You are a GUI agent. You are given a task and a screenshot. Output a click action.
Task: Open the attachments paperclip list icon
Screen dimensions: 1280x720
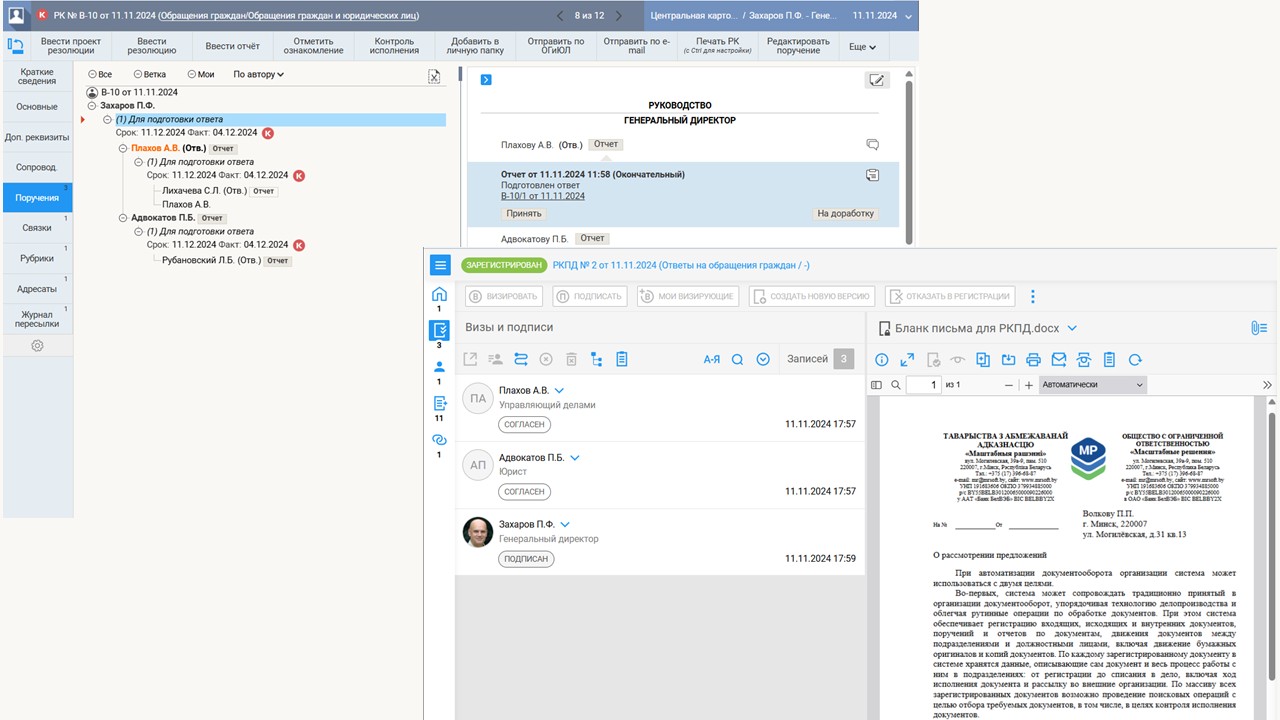point(1258,328)
